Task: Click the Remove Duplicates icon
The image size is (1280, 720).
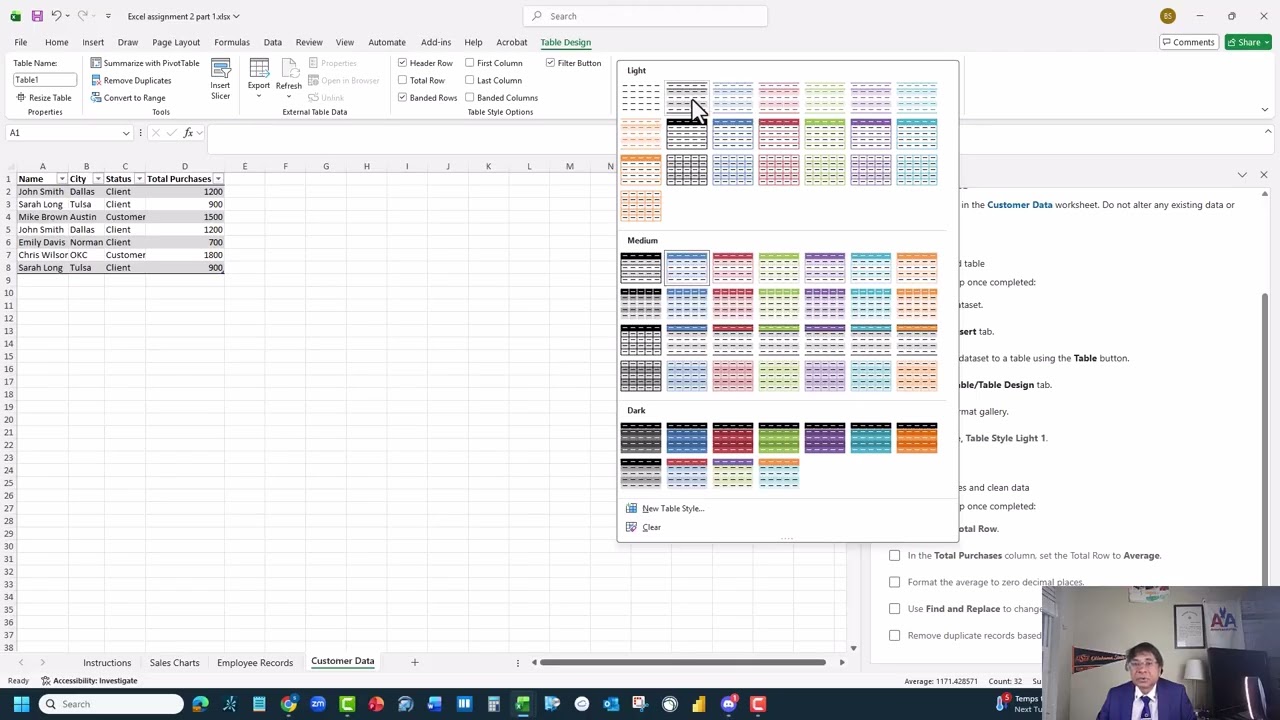Action: tap(96, 80)
